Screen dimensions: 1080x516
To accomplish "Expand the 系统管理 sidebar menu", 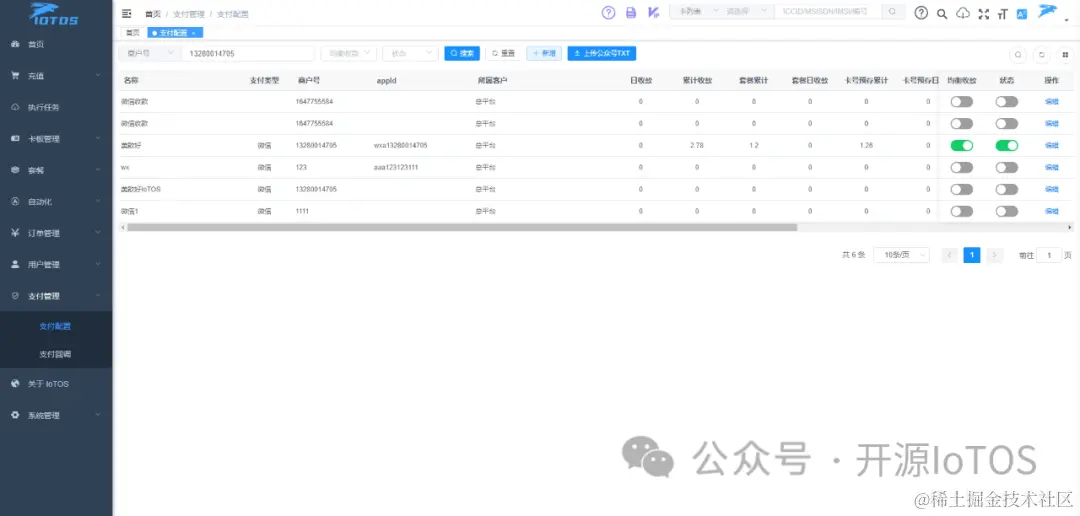I will pos(55,415).
